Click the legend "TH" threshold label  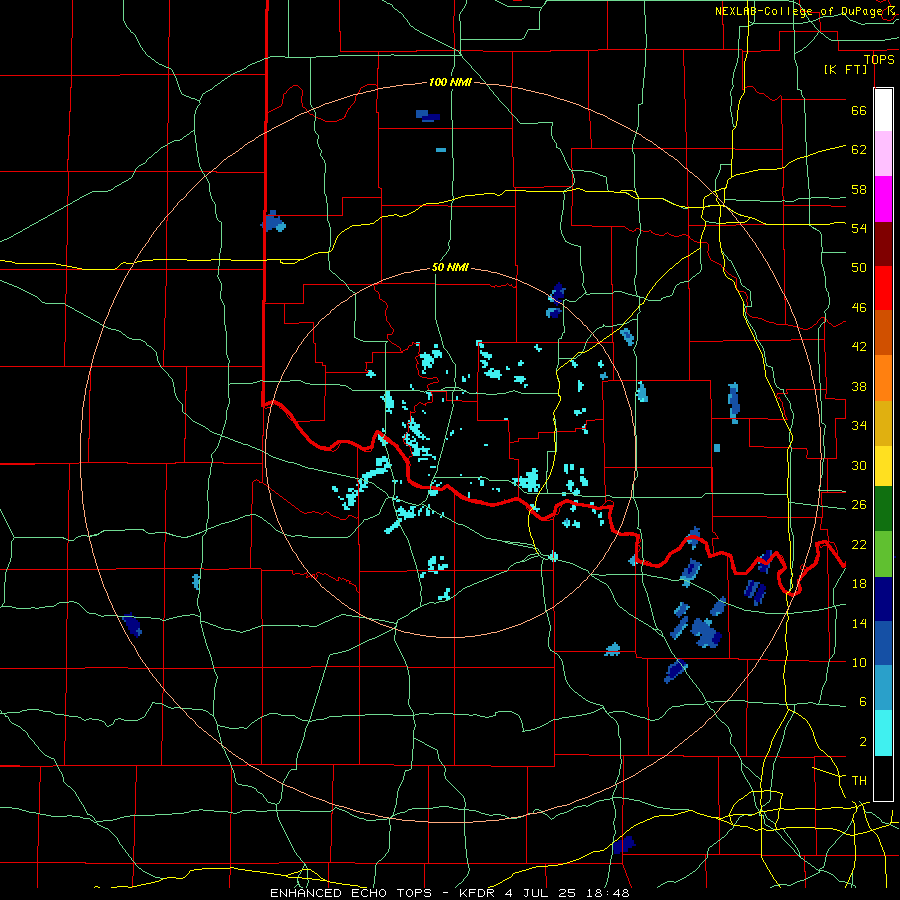click(859, 780)
